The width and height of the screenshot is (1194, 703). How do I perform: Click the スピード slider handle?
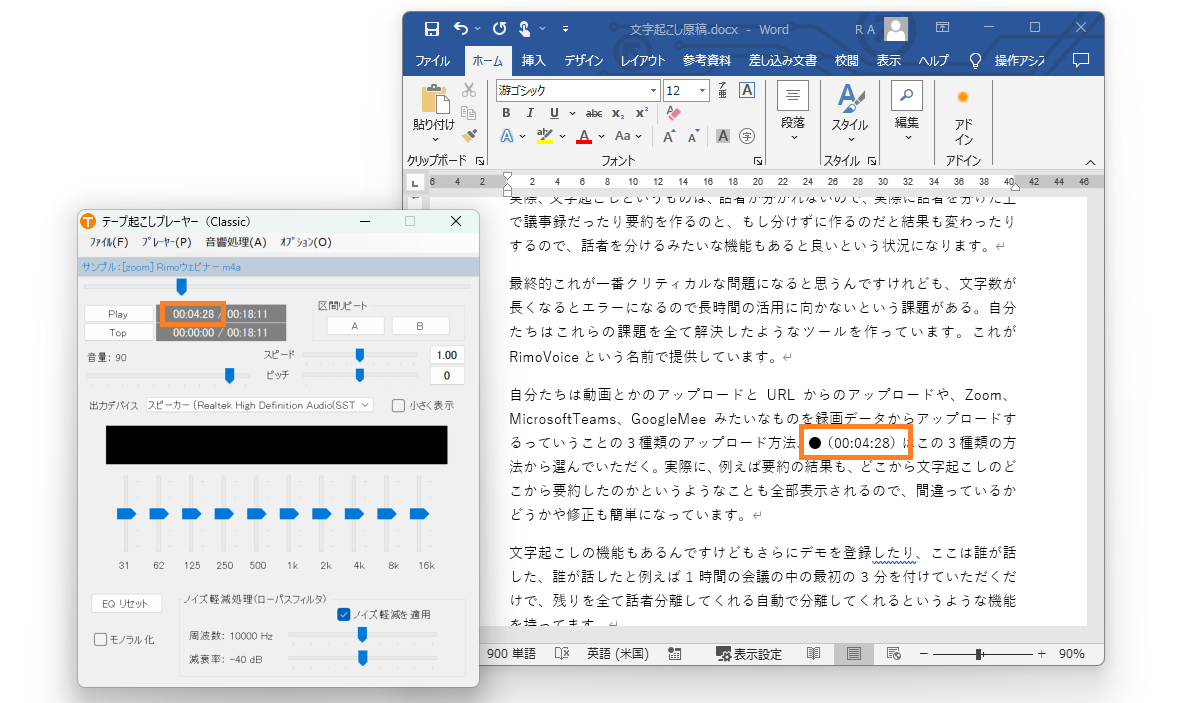[x=359, y=354]
